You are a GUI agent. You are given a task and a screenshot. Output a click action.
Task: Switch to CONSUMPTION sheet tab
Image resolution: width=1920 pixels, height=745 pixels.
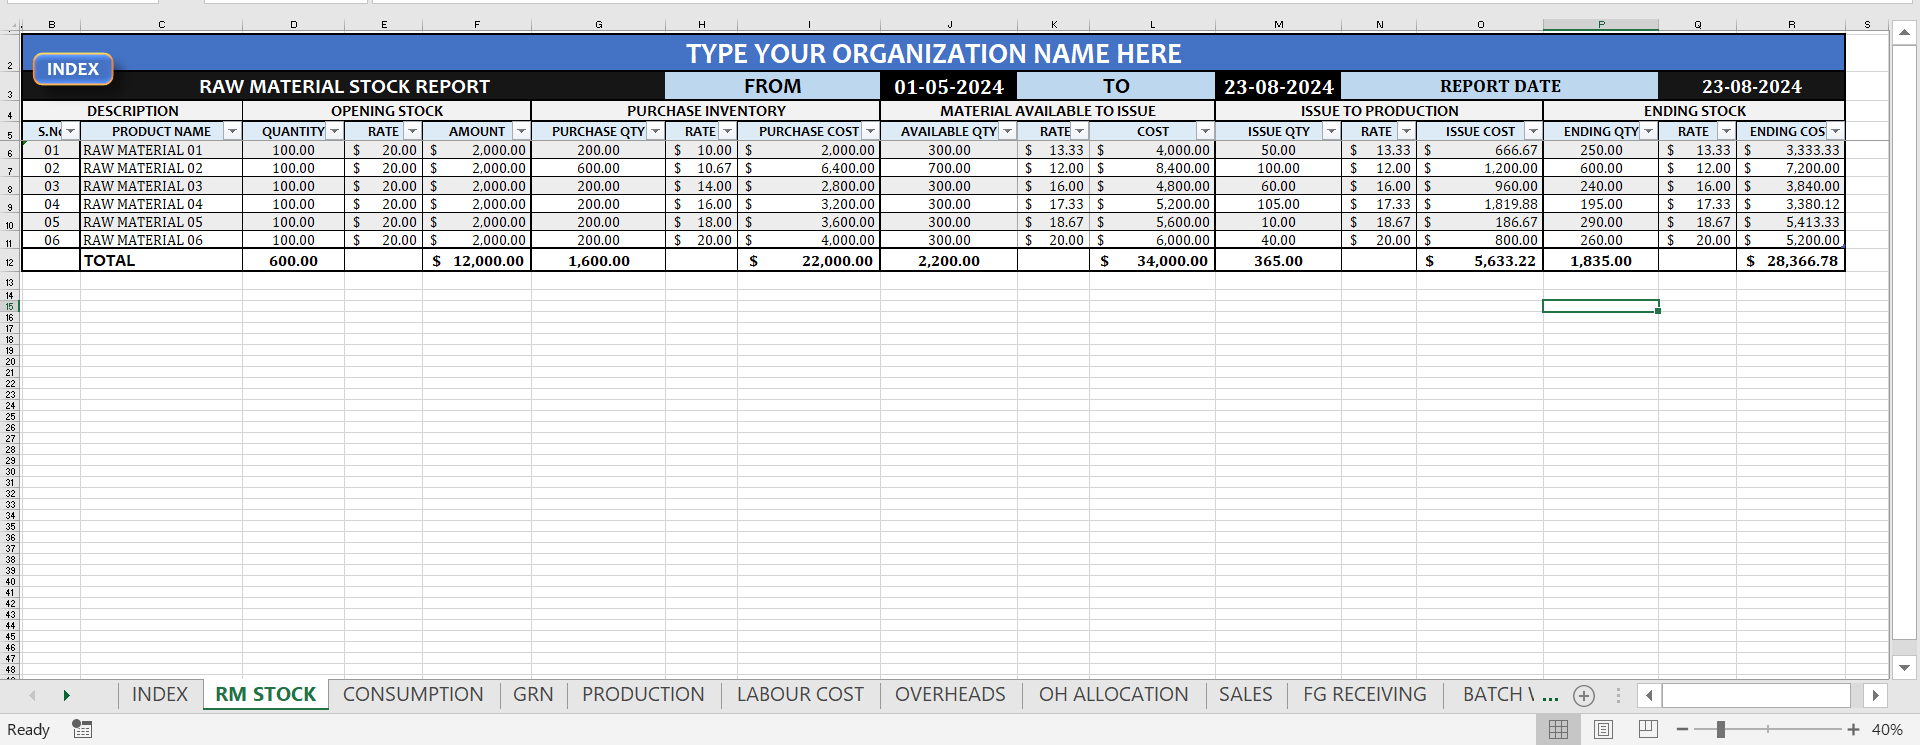tap(413, 695)
